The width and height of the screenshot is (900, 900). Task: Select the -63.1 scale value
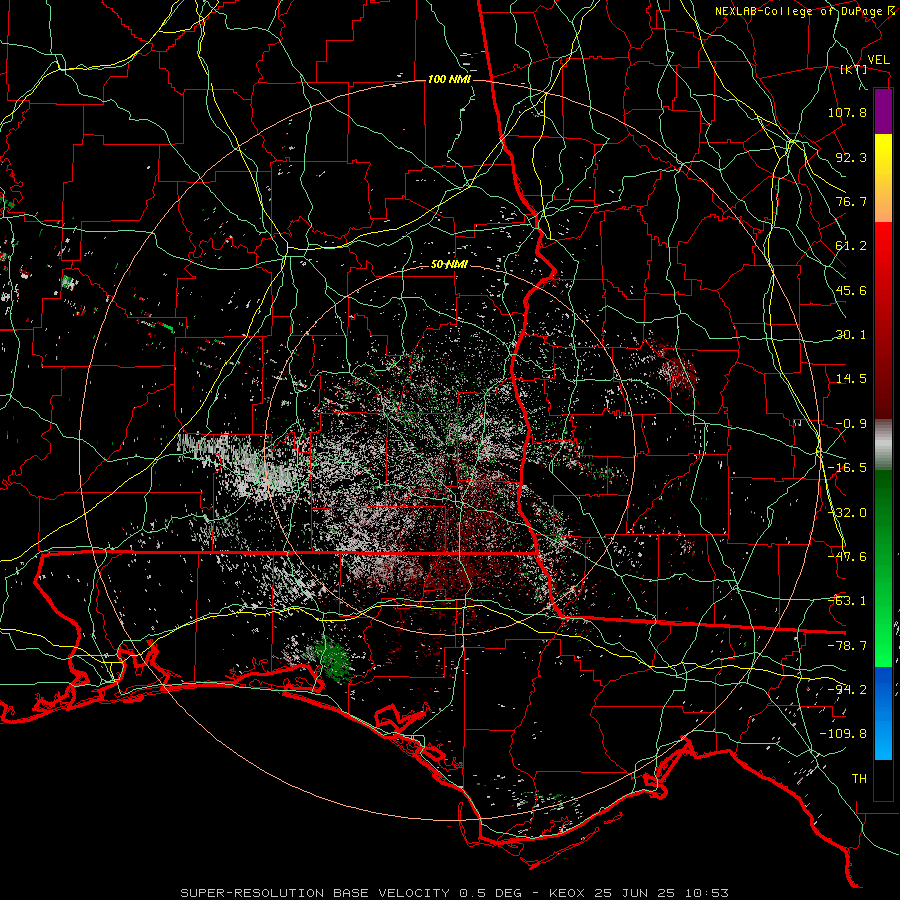click(847, 601)
